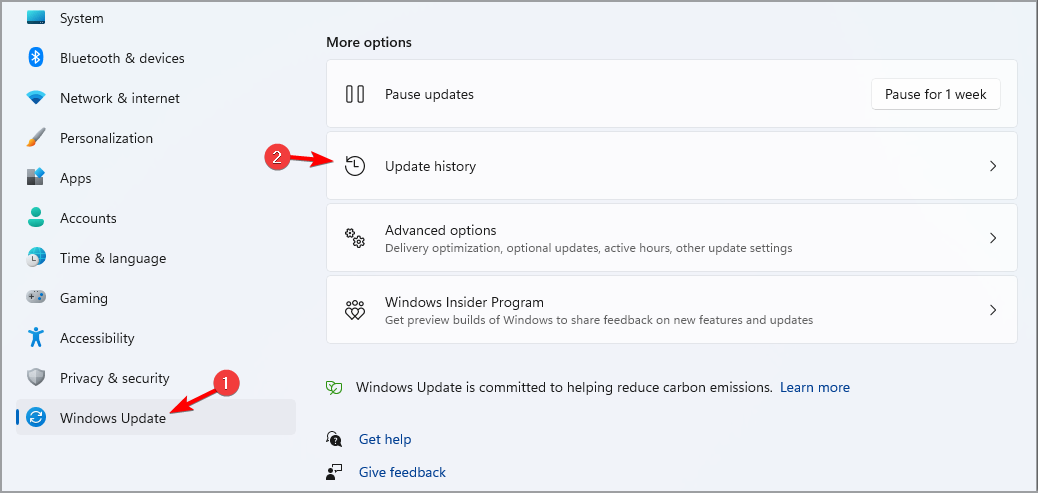Click the Apps sidebar icon
Screen dimensions: 1038x493
(x=36, y=178)
